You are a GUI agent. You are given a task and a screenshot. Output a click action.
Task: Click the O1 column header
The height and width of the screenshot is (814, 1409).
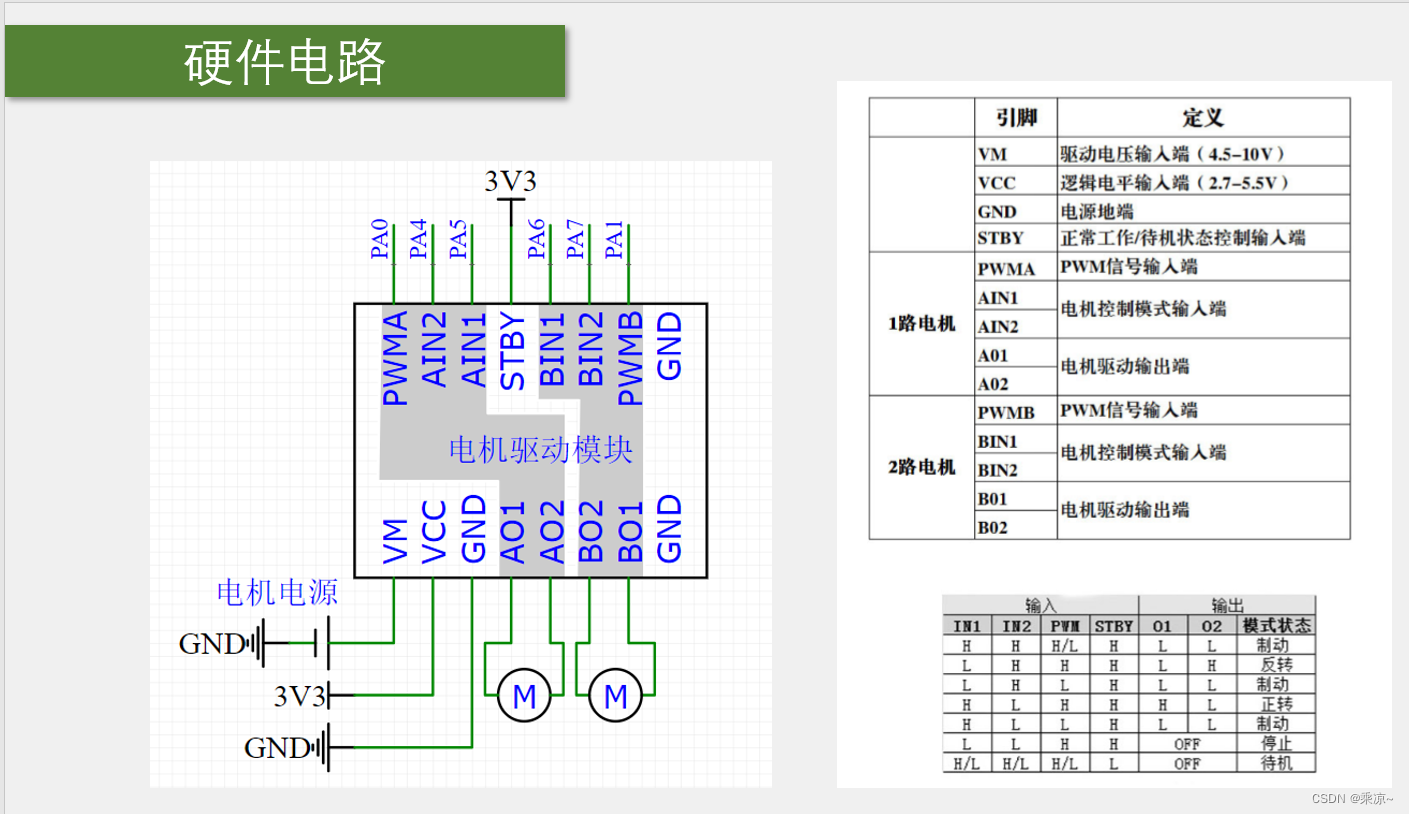[1162, 626]
